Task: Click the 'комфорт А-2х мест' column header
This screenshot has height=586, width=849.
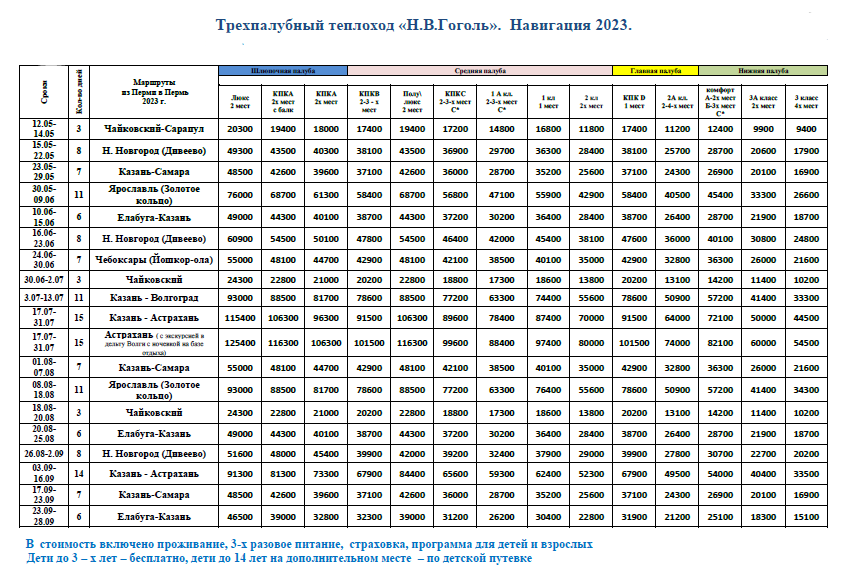Action: [720, 102]
